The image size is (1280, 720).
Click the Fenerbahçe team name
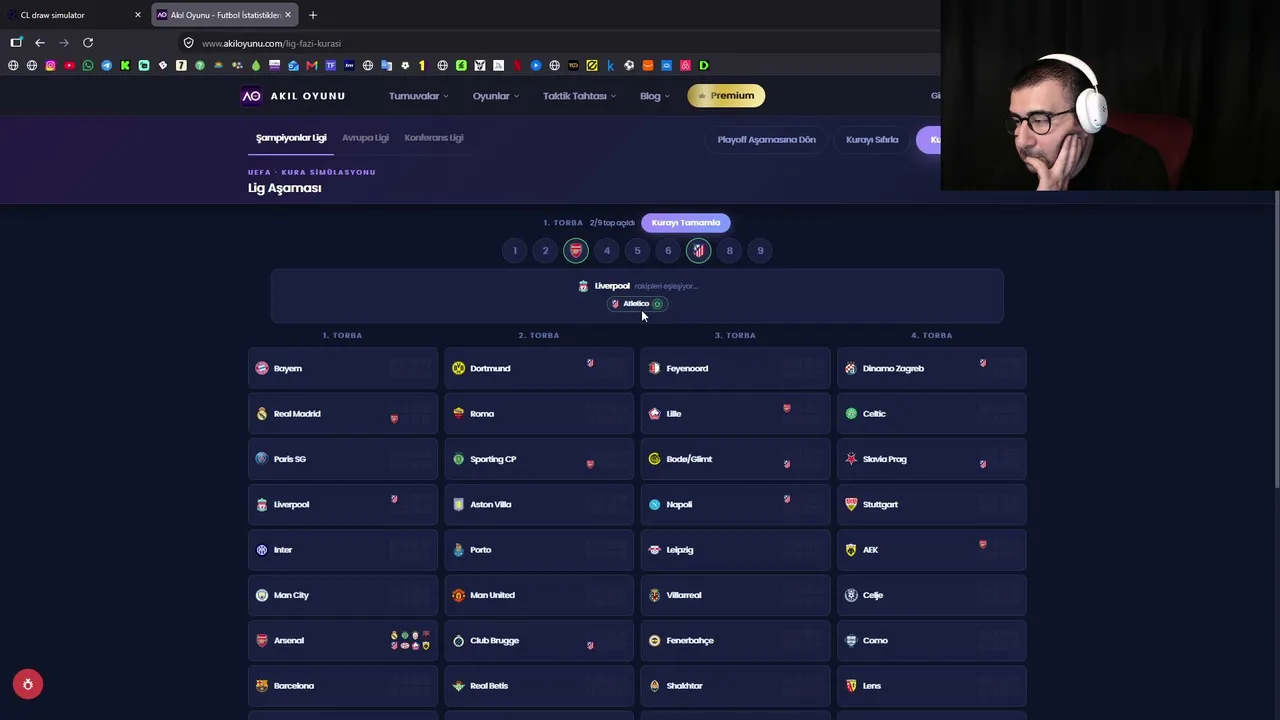pos(690,641)
